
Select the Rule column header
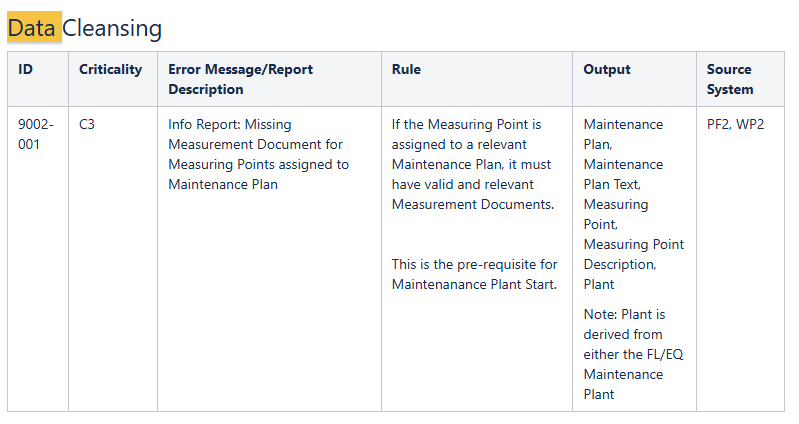pyautogui.click(x=406, y=70)
